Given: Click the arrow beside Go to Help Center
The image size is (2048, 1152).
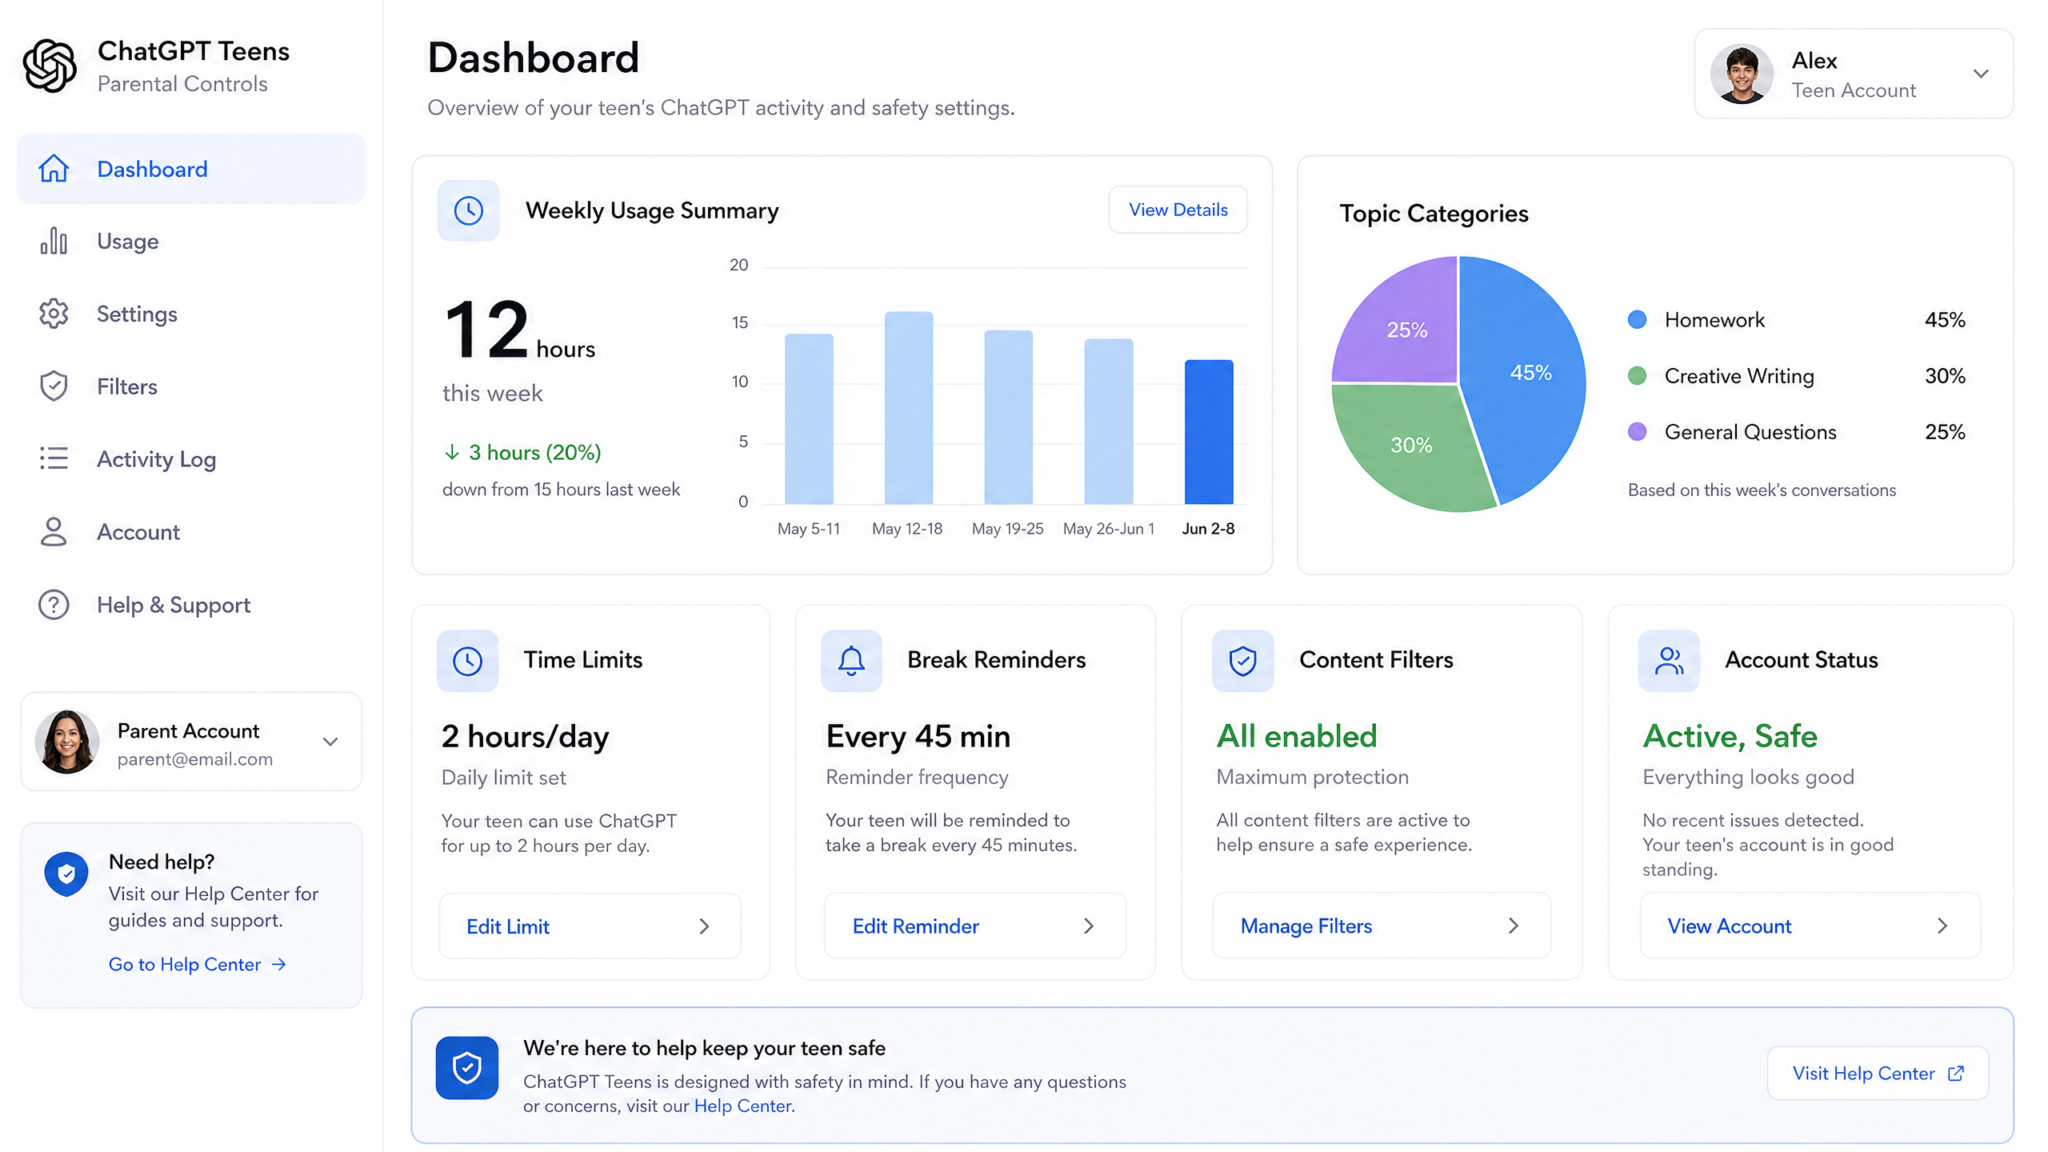Looking at the screenshot, I should pos(279,964).
